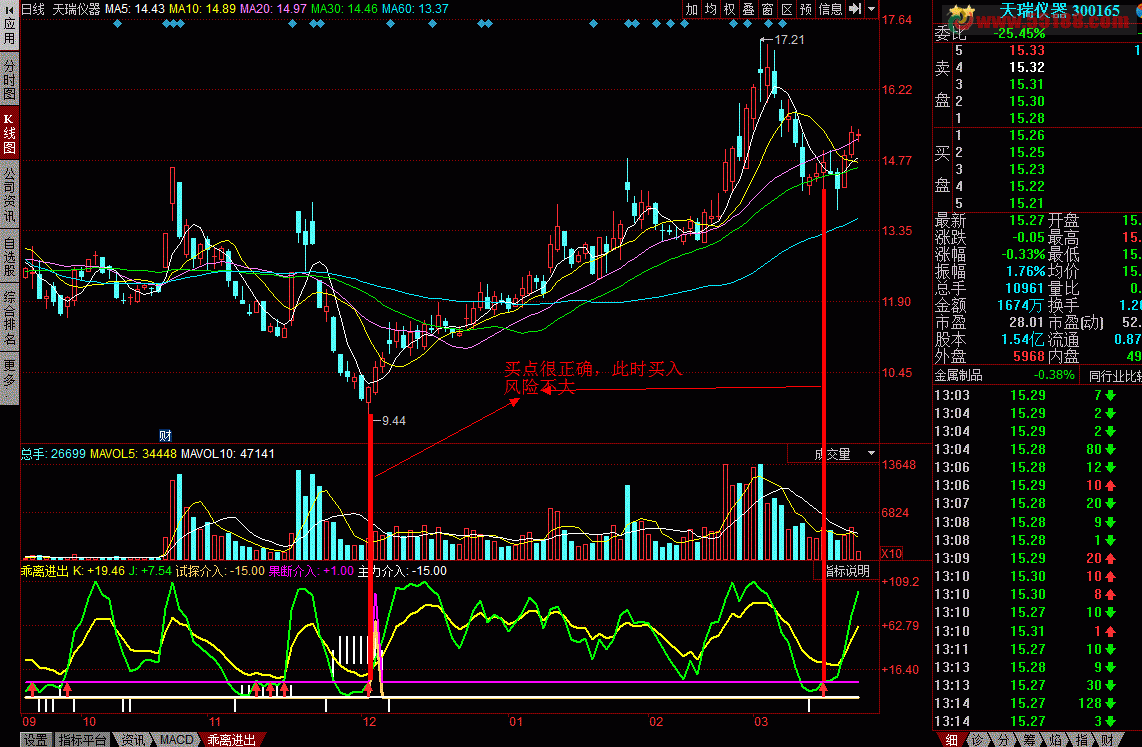Click the 最新 price value 15.27
This screenshot has width=1142, height=747.
1027,221
